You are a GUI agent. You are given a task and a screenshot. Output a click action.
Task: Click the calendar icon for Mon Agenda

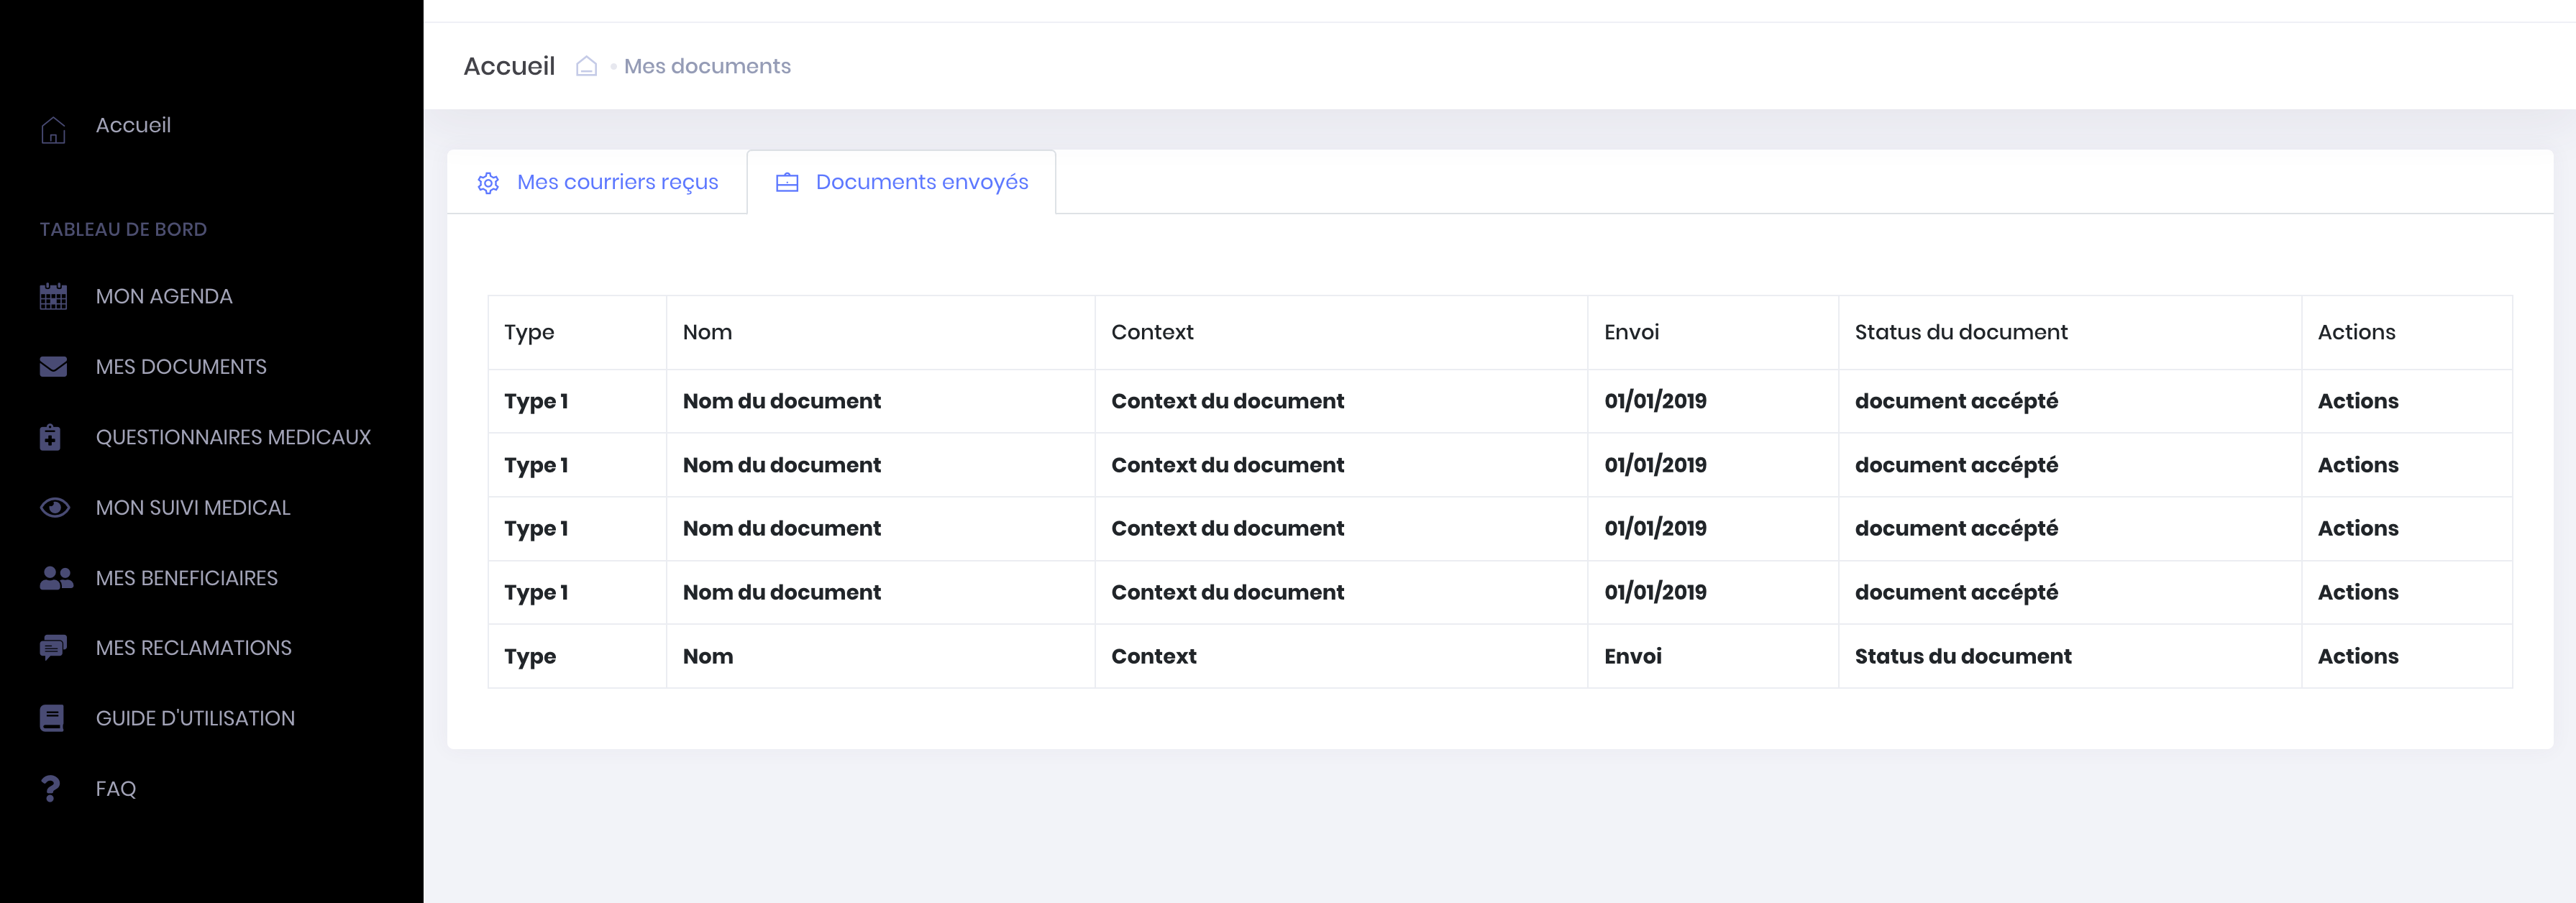pos(53,297)
